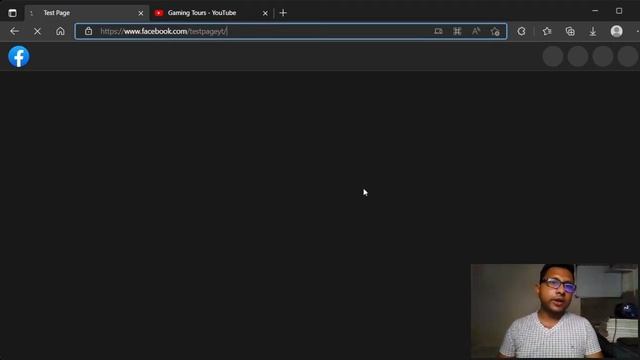Screen dimensions: 640x360
Task: Open Collections
Action: [x=570, y=31]
